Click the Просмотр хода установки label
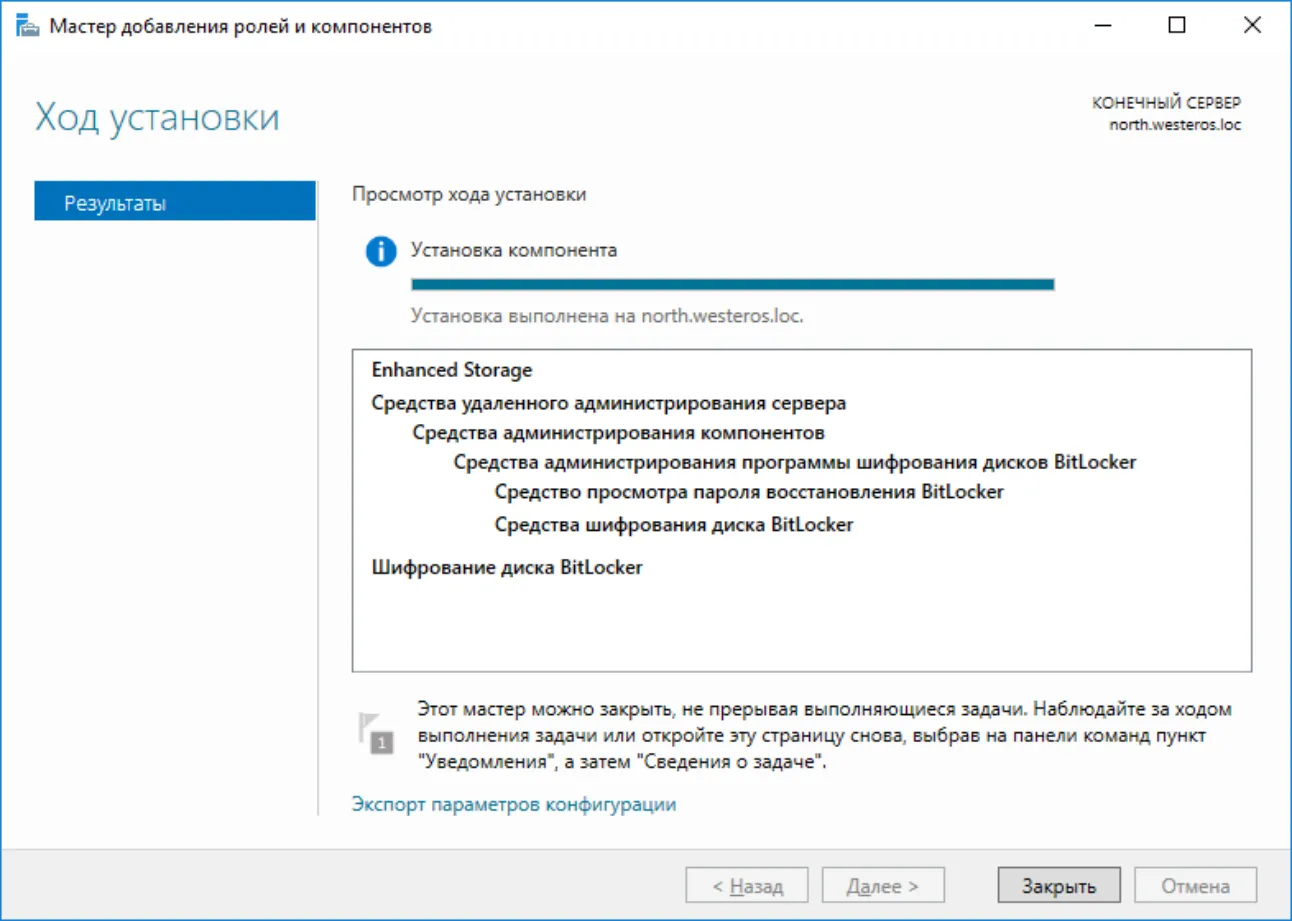The width and height of the screenshot is (1292, 921). pos(469,194)
